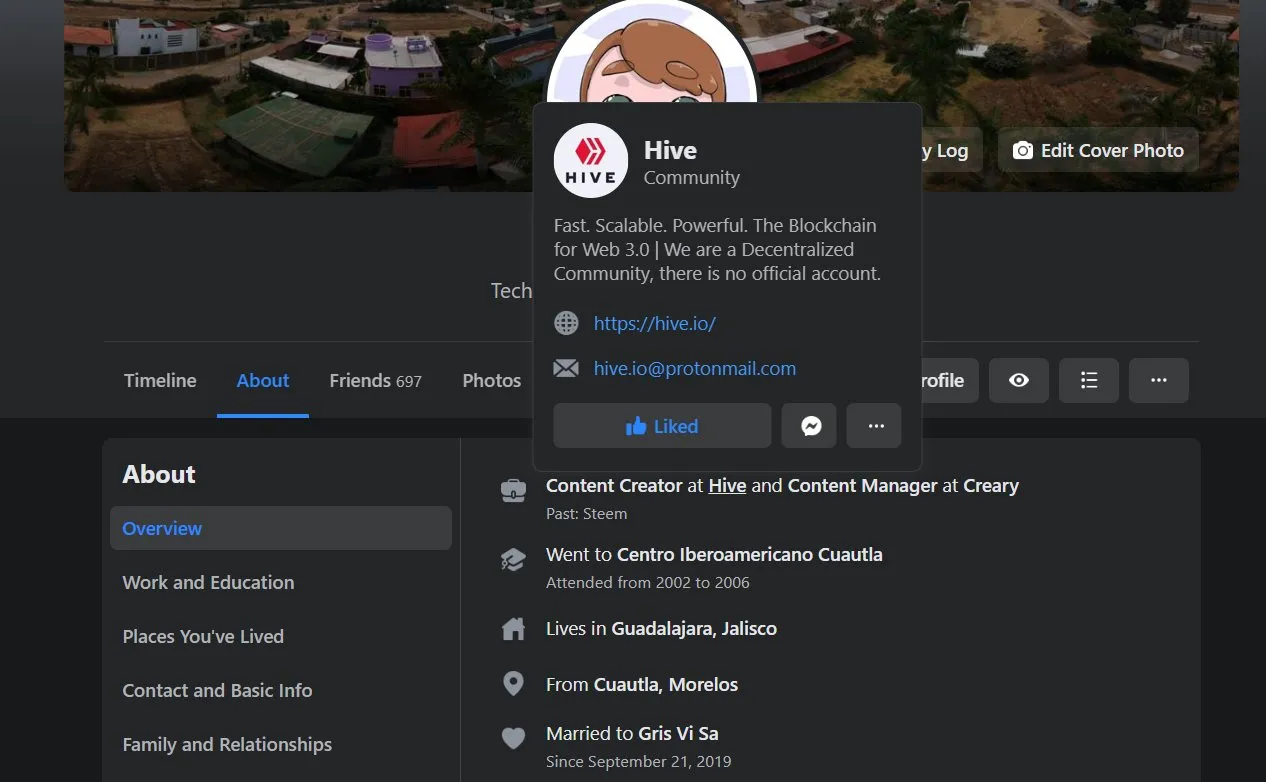Open more options in Hive popup
The image size is (1266, 782).
[874, 426]
